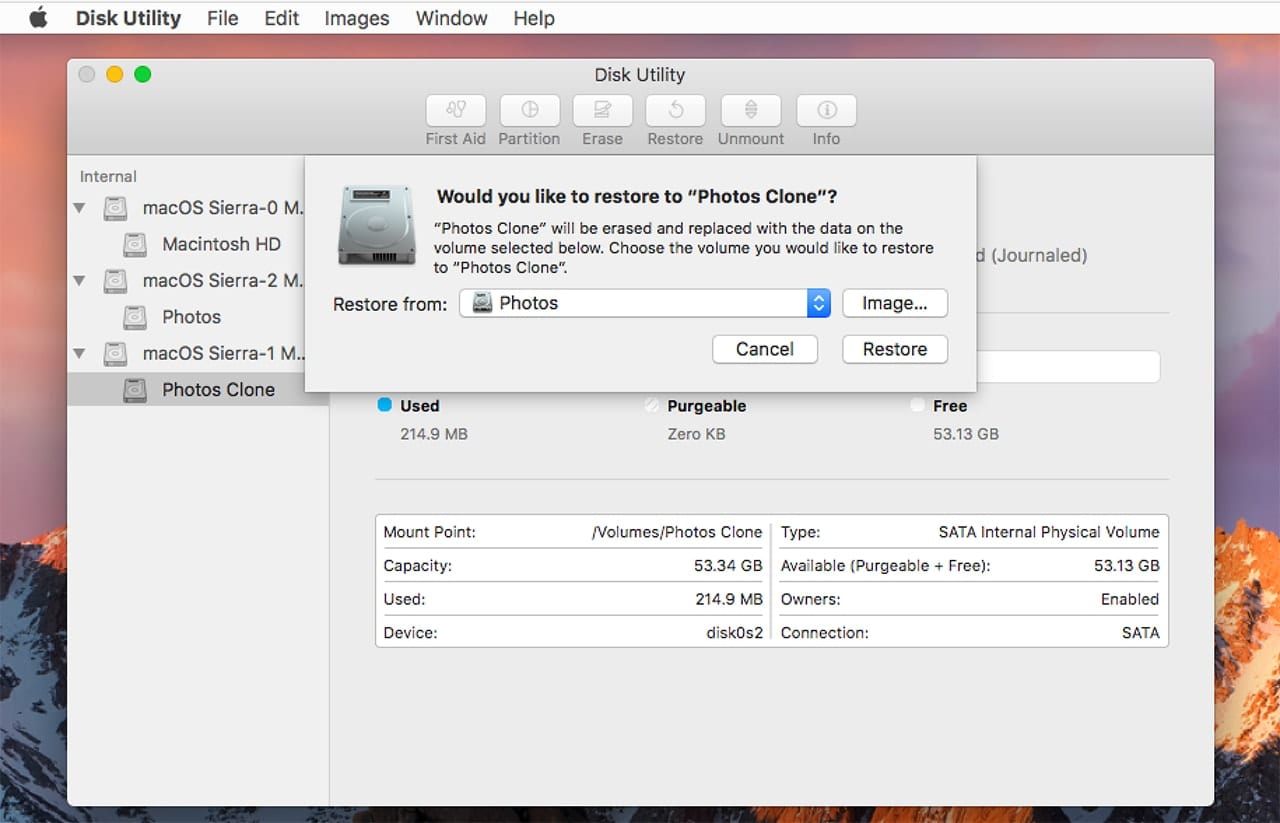Click the First Aid toolbar icon
This screenshot has height=823, width=1280.
pos(455,111)
